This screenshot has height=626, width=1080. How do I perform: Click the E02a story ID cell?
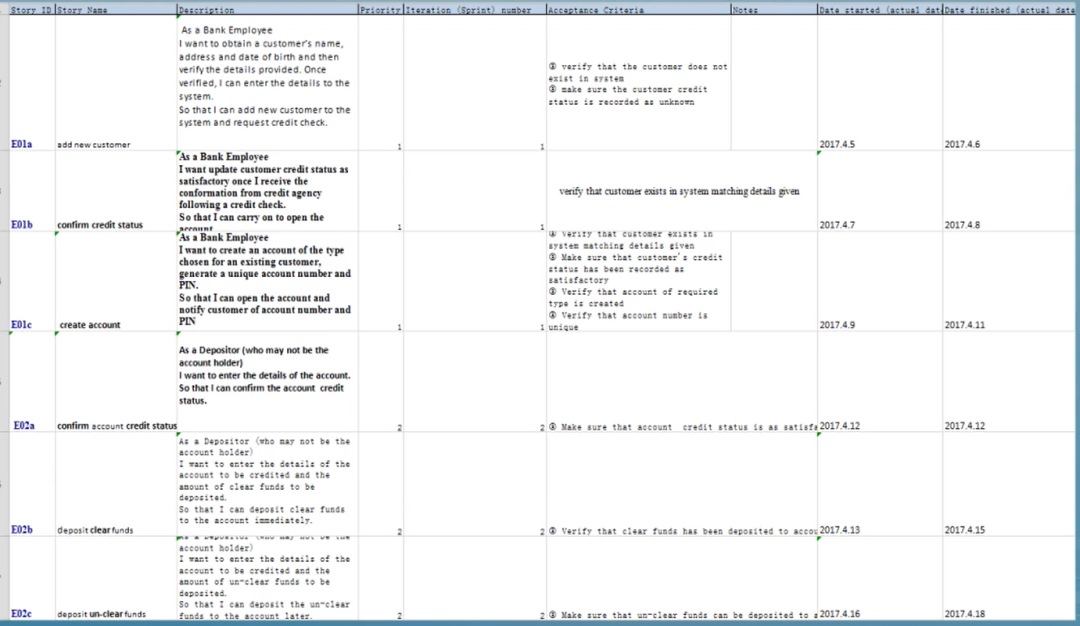pos(24,426)
